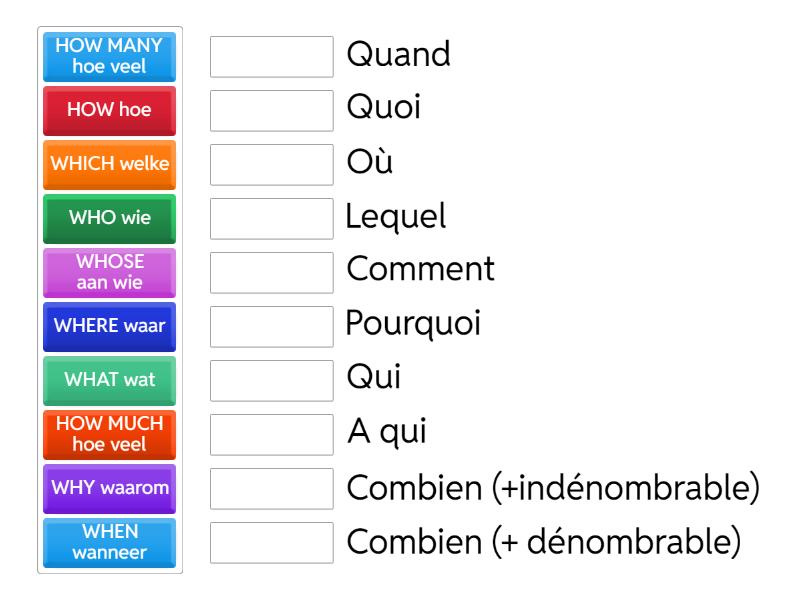Viewport: 800px width, 600px height.
Task: Click the answer box next to Quand
Action: [271, 57]
